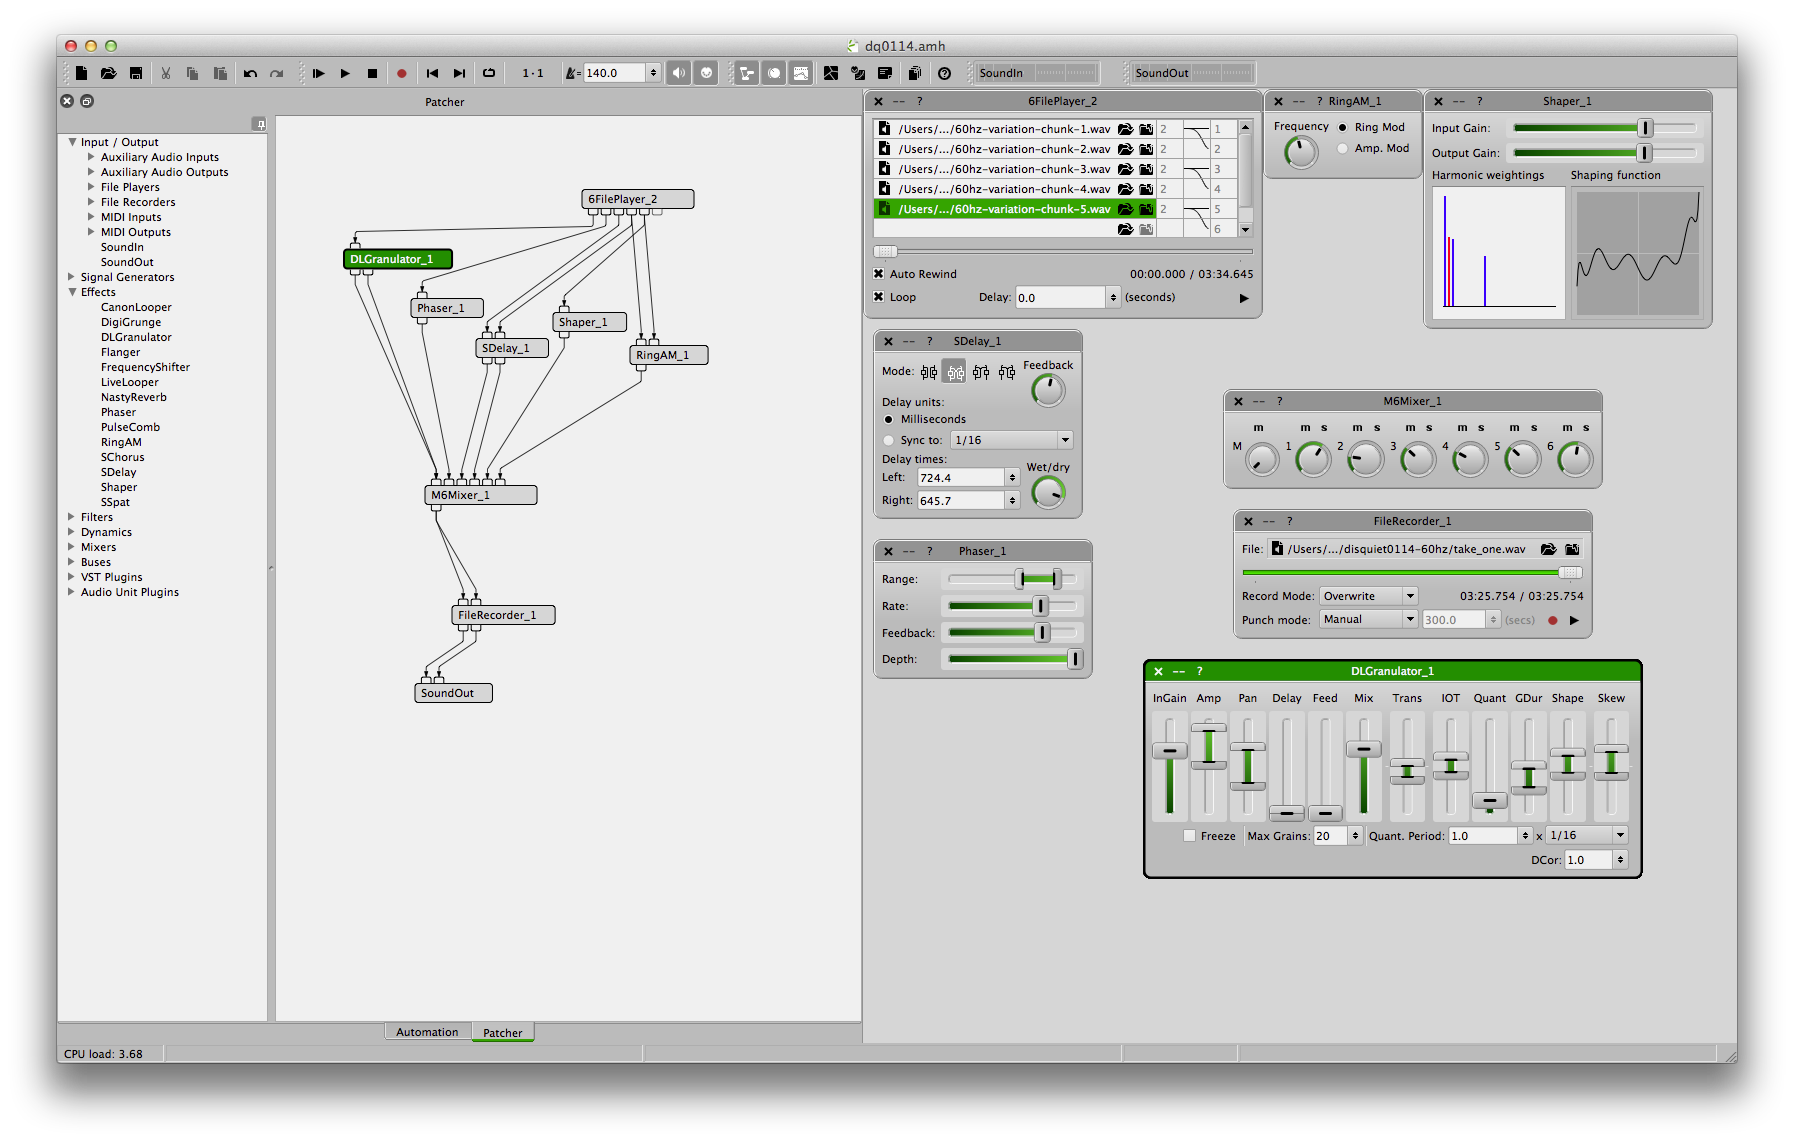
Task: Click the speaker audio toggle in toolbar
Action: point(679,73)
